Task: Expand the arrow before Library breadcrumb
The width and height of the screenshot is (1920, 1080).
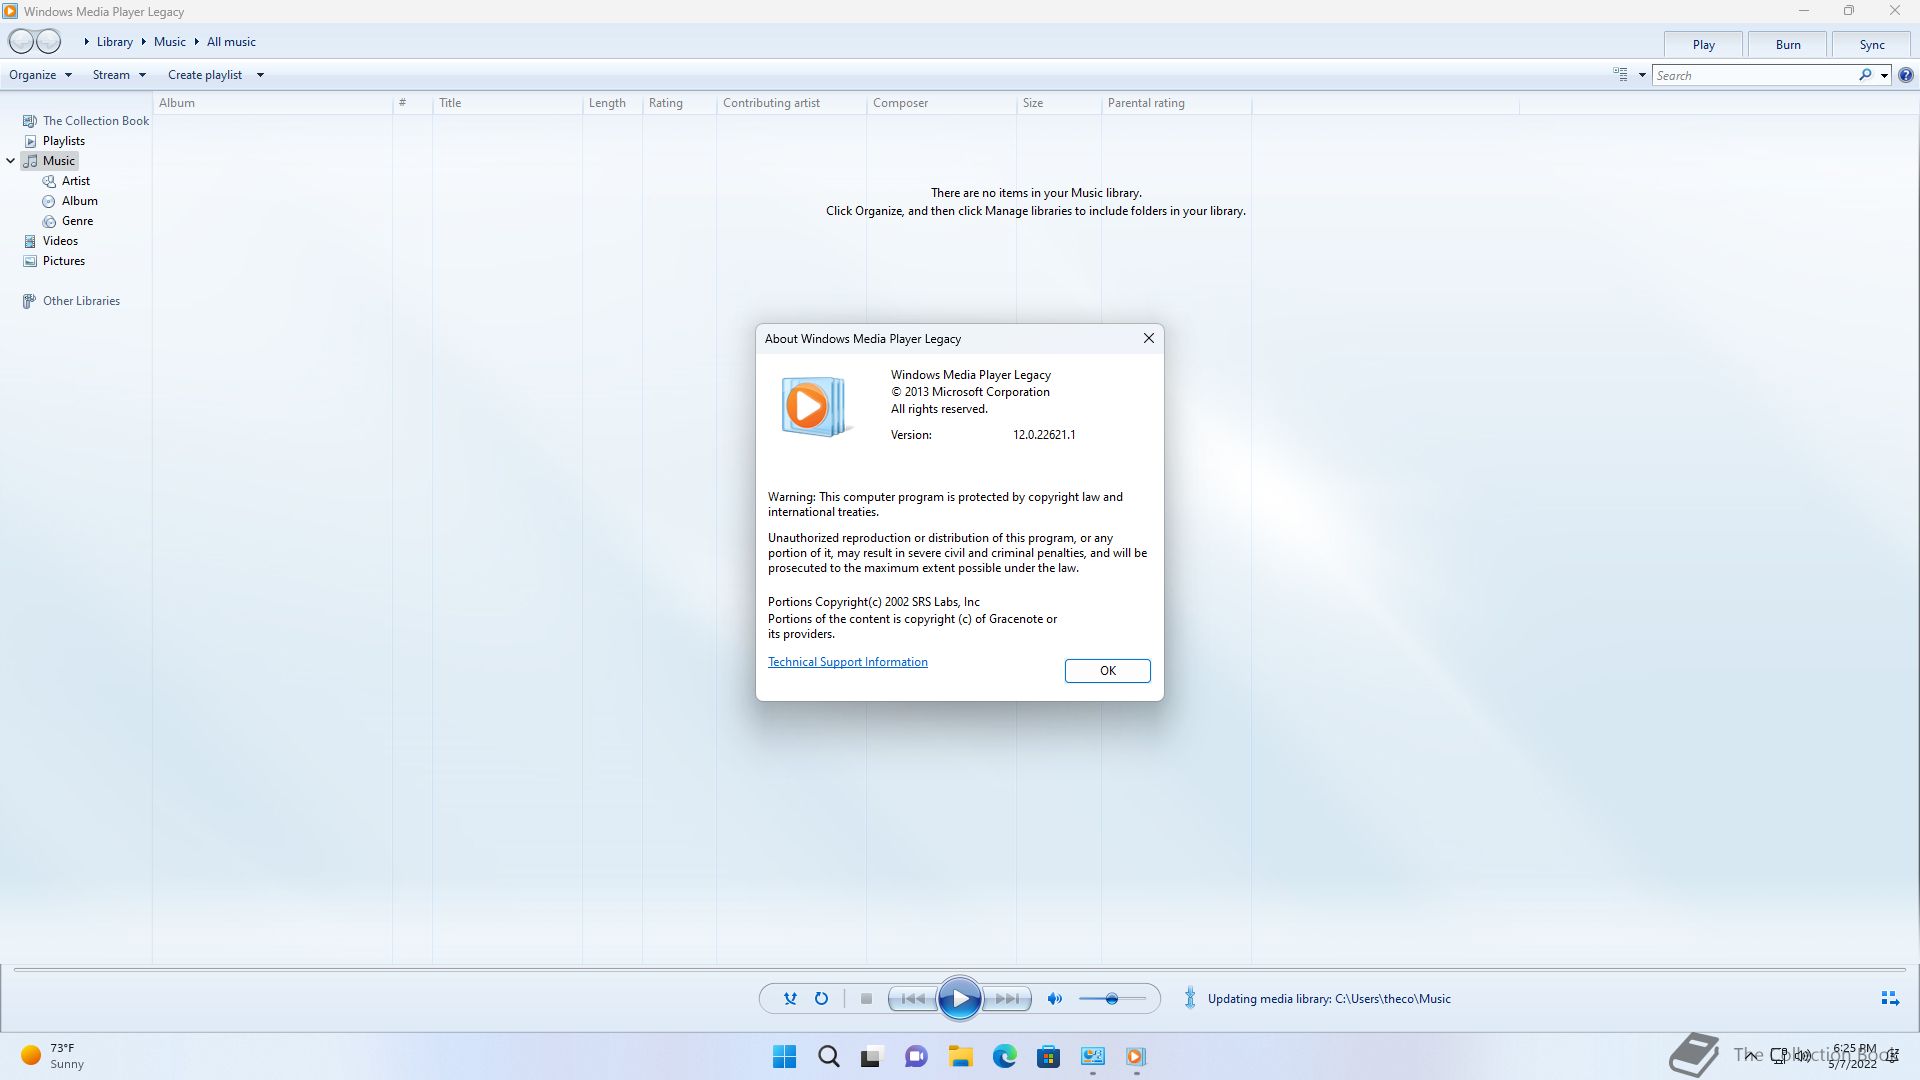Action: 87,42
